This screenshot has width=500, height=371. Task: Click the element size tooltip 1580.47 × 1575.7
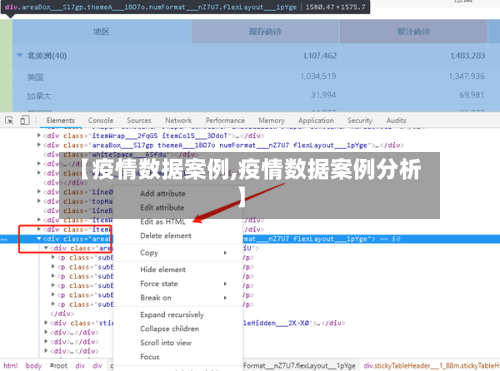pyautogui.click(x=336, y=7)
